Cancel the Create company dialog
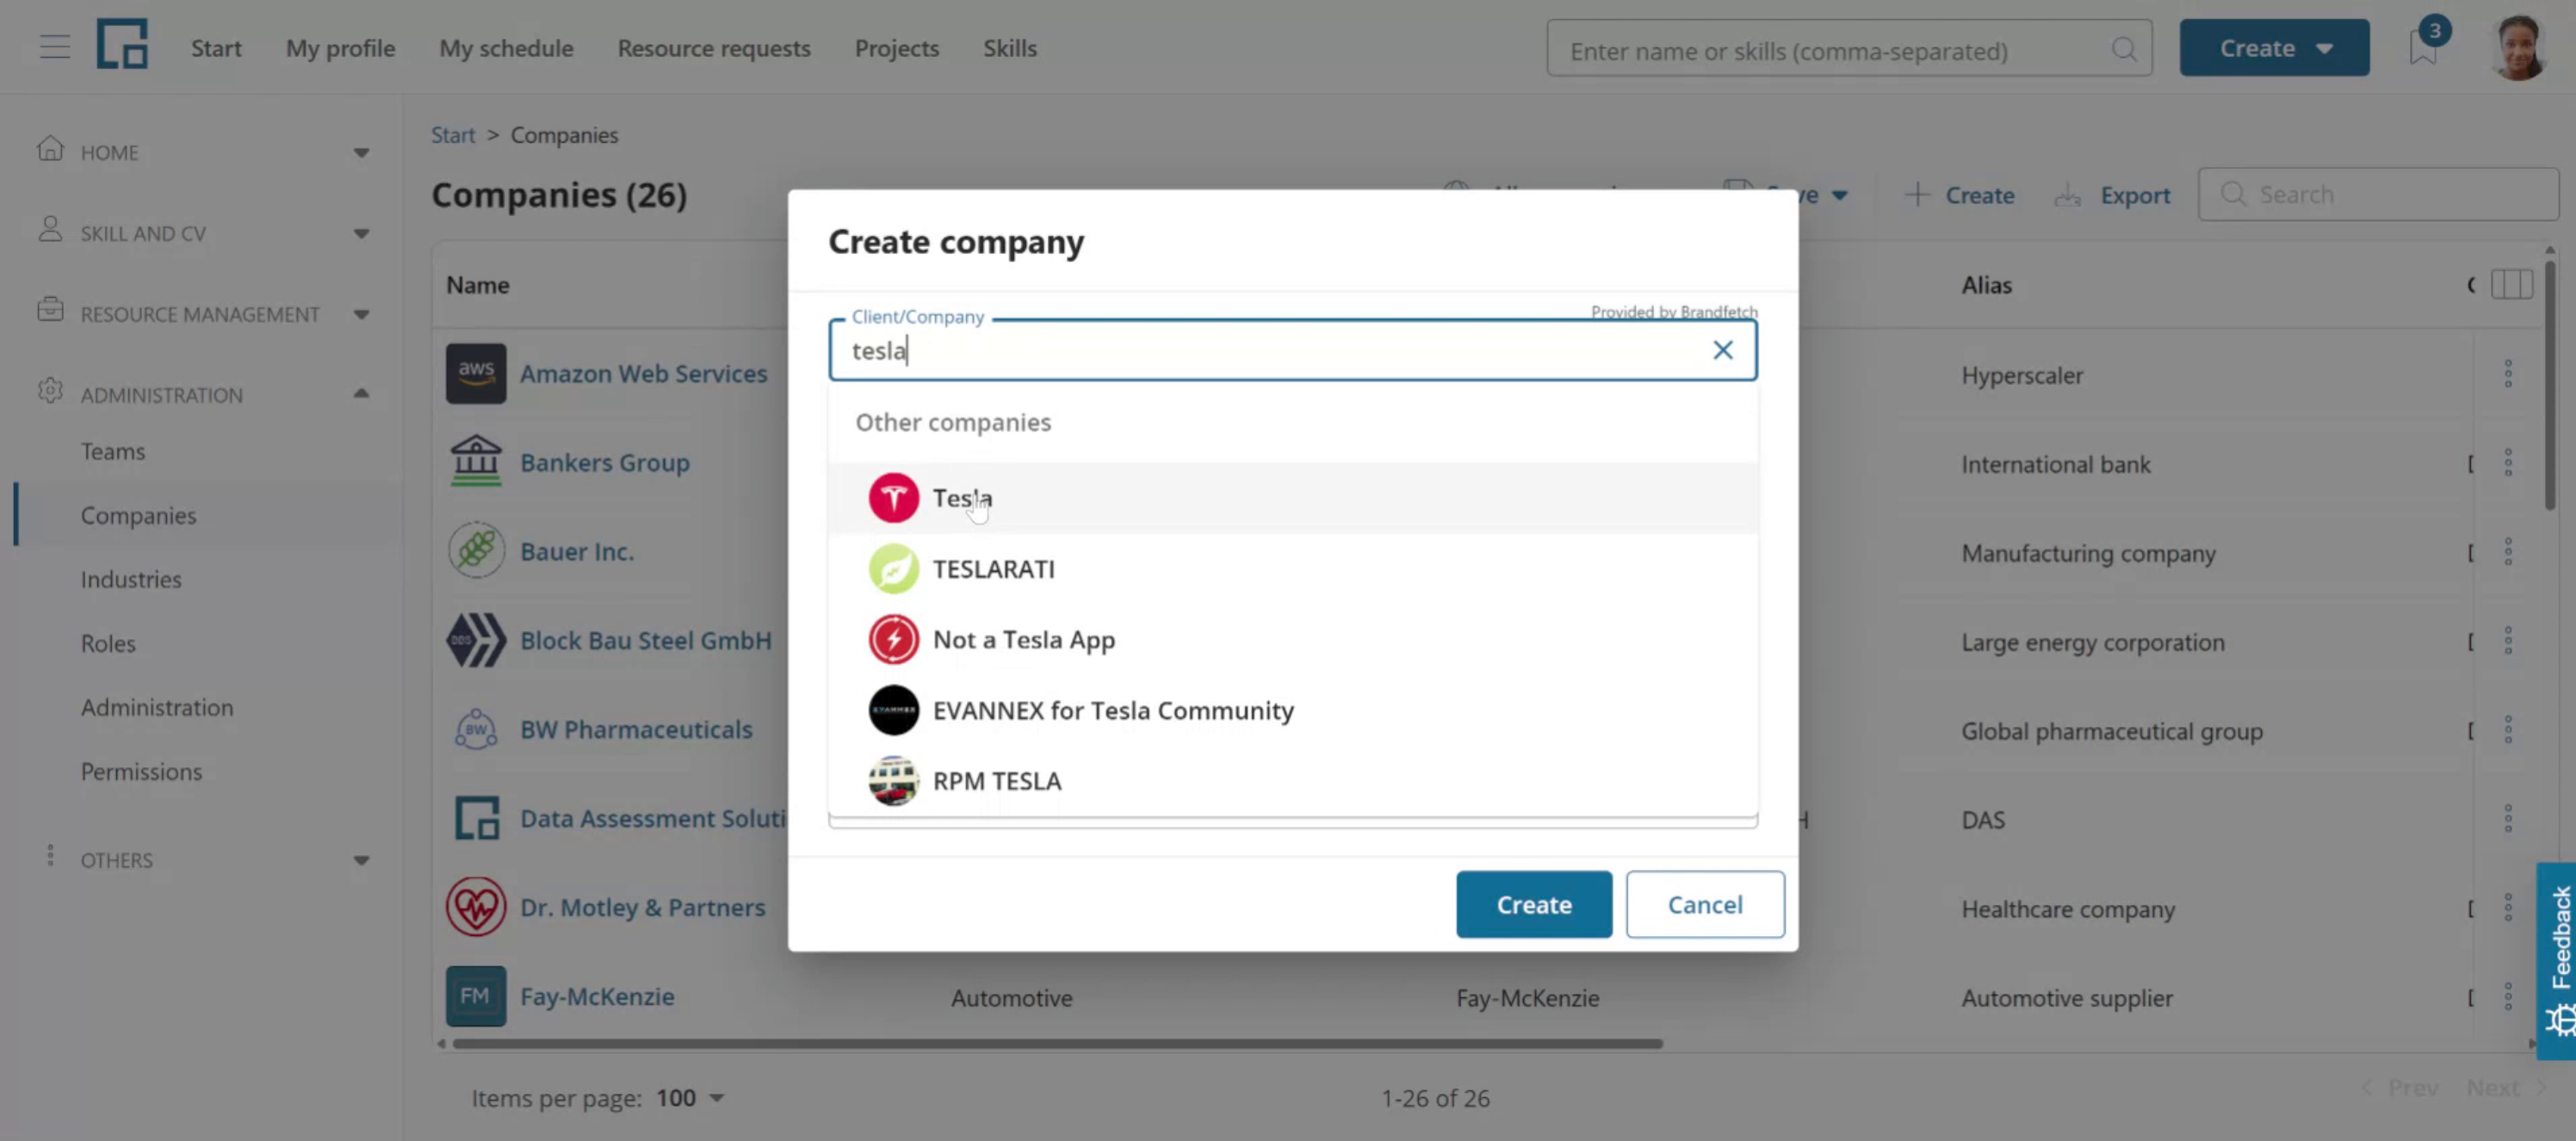Screen dimensions: 2576x1141 tap(1705, 905)
